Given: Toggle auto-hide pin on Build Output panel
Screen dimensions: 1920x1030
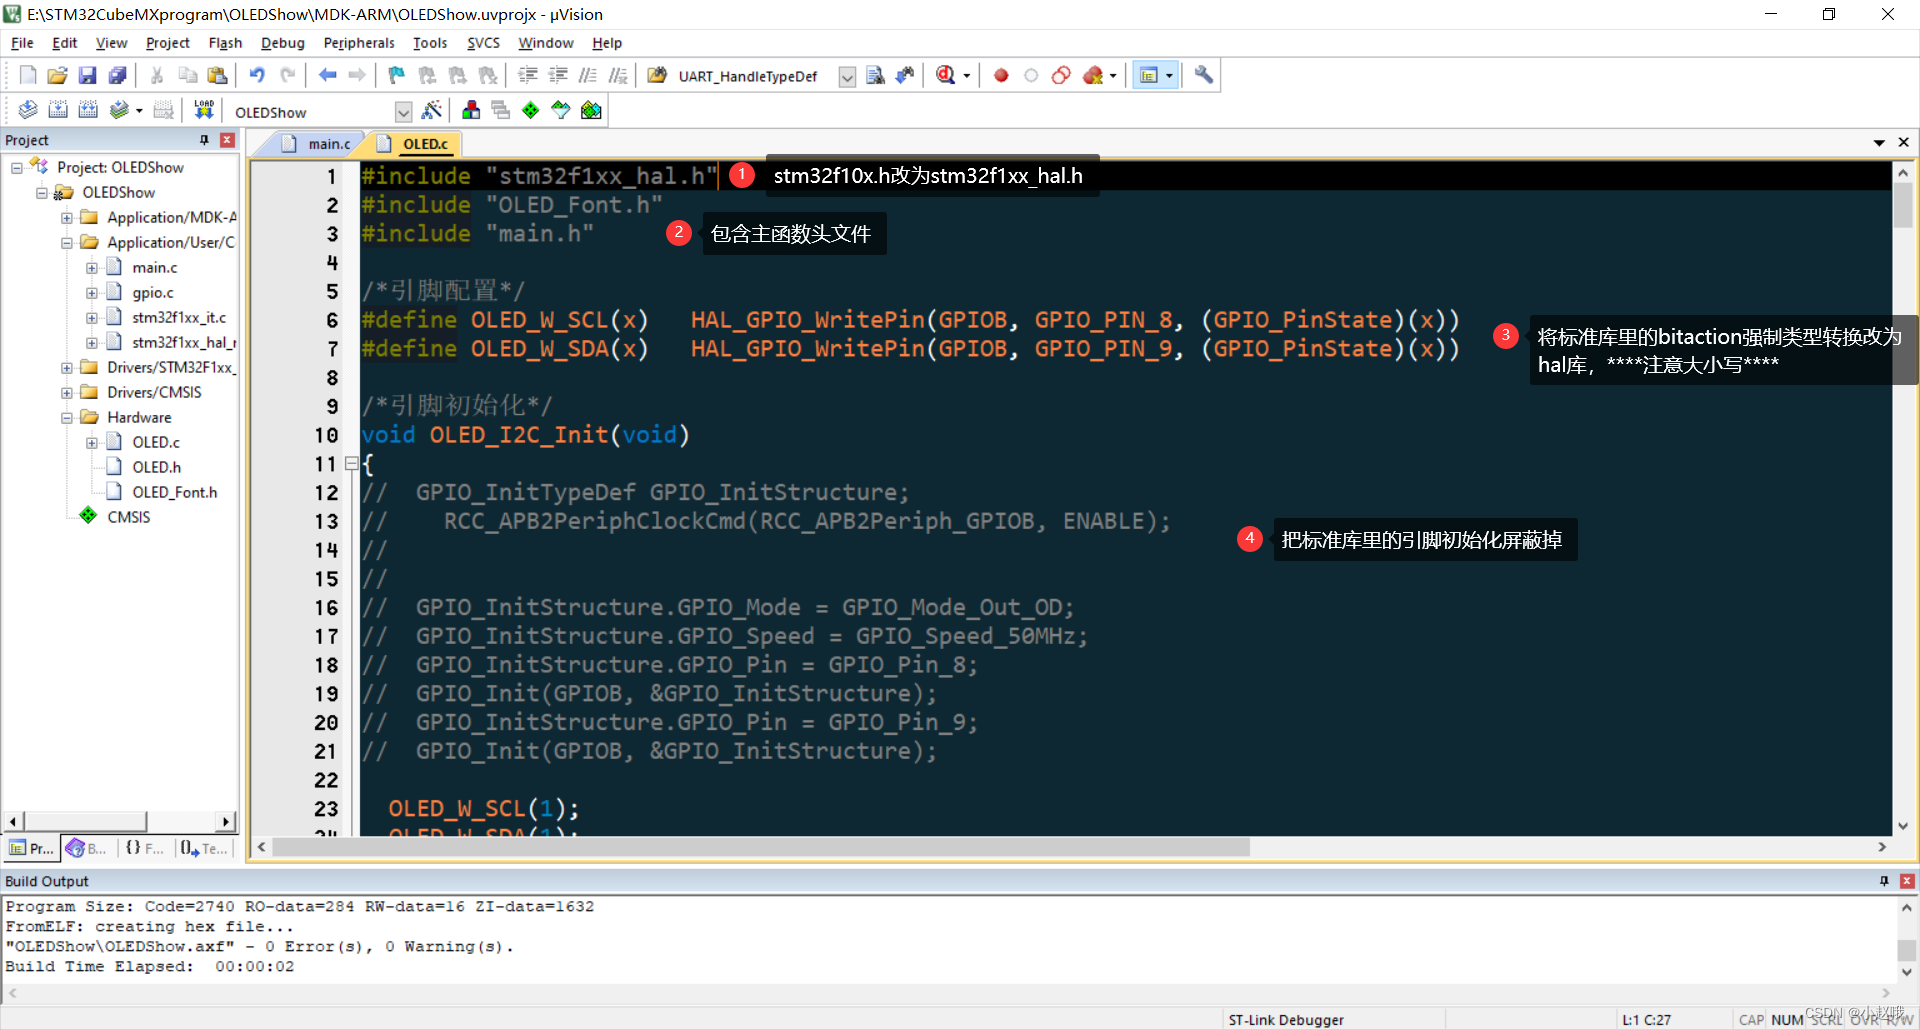Looking at the screenshot, I should pyautogui.click(x=1884, y=881).
